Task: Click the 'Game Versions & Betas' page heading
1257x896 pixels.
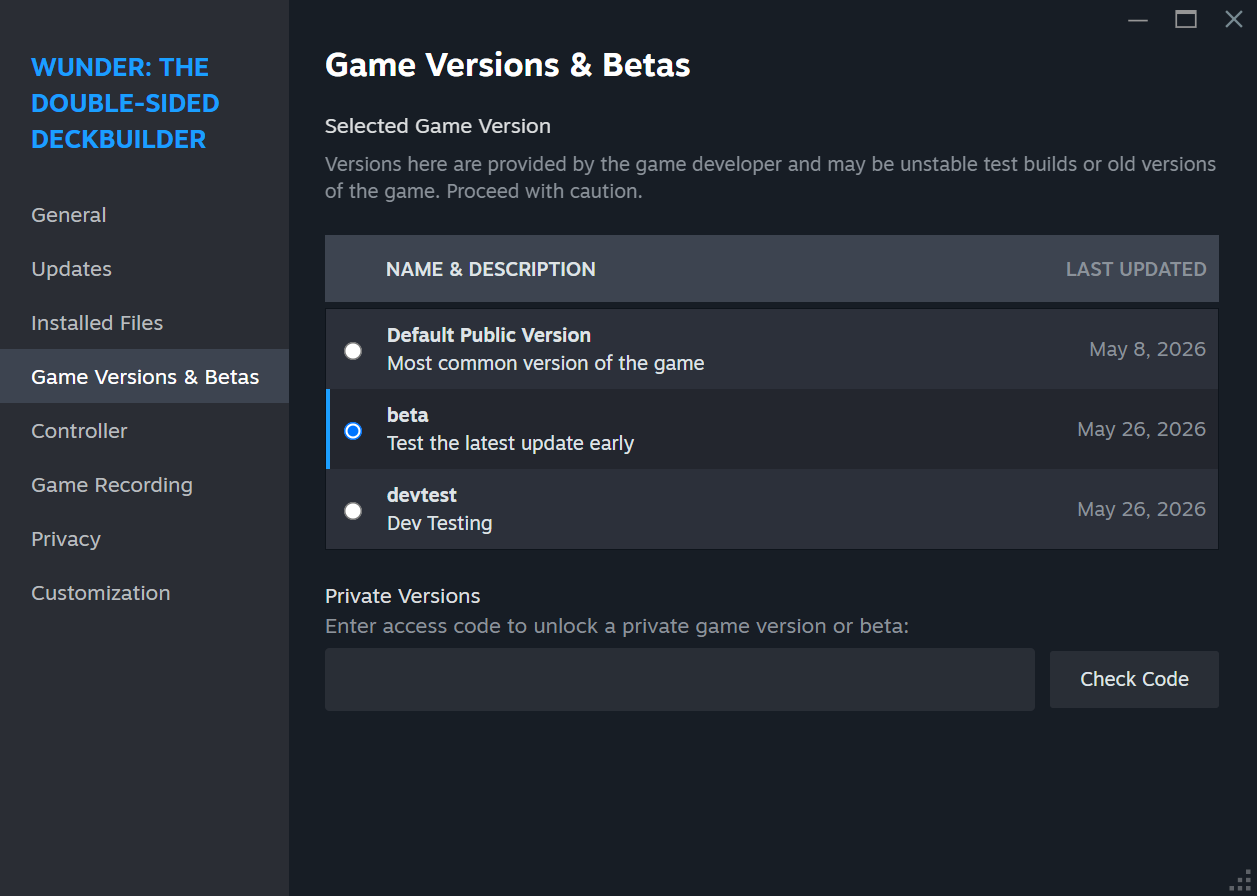Action: tap(508, 65)
